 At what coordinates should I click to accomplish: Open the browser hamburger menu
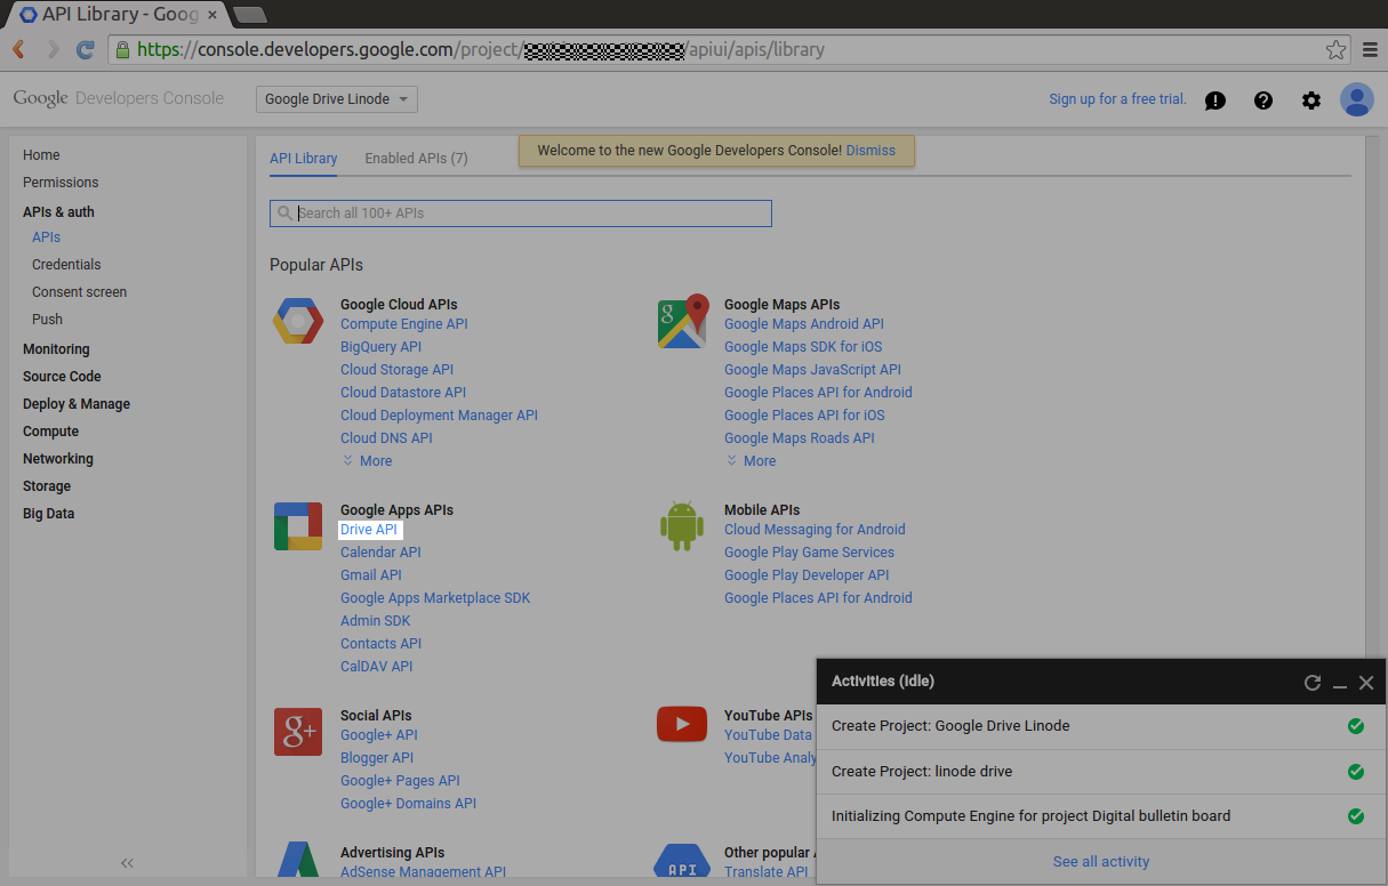pyautogui.click(x=1370, y=48)
